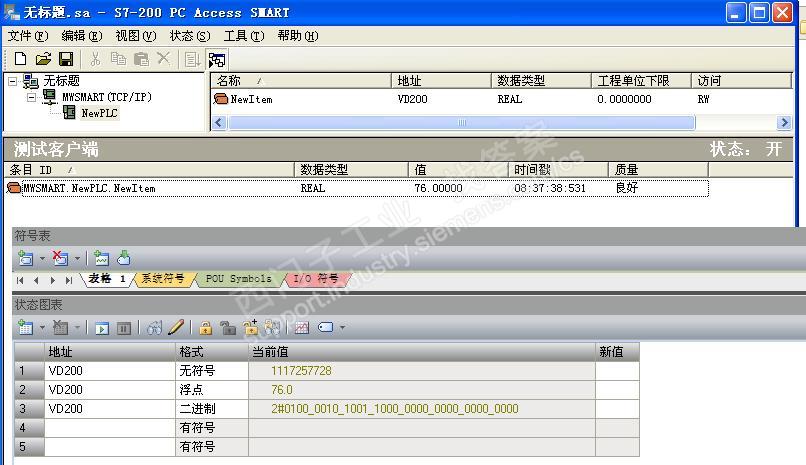The width and height of the screenshot is (806, 465).
Task: Click empty address cell in row 4
Action: [110, 428]
